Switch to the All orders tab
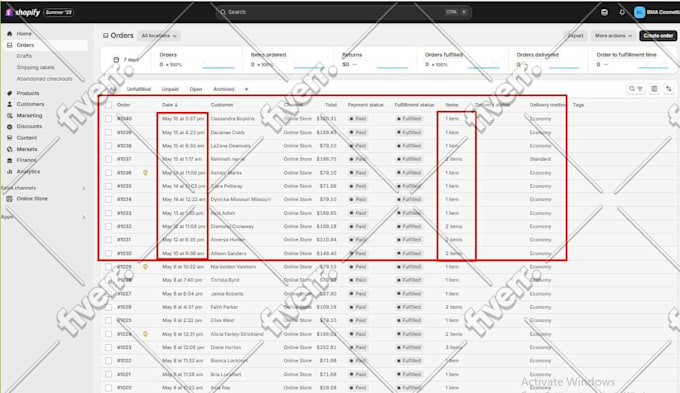The height and width of the screenshot is (393, 680). pyautogui.click(x=113, y=89)
